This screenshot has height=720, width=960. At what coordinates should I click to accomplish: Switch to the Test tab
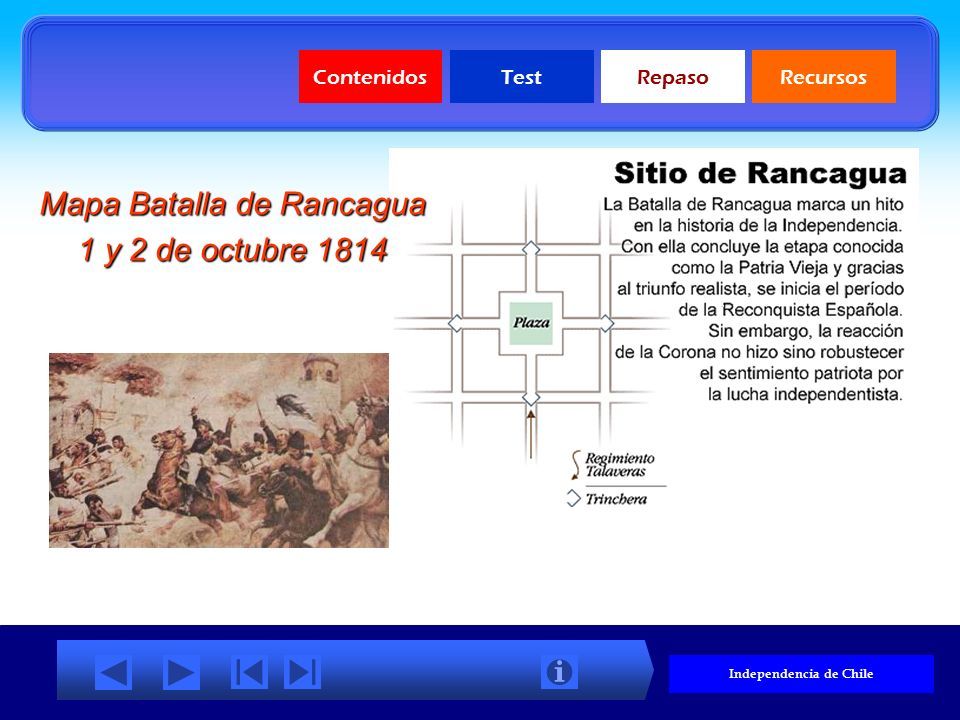(x=522, y=77)
